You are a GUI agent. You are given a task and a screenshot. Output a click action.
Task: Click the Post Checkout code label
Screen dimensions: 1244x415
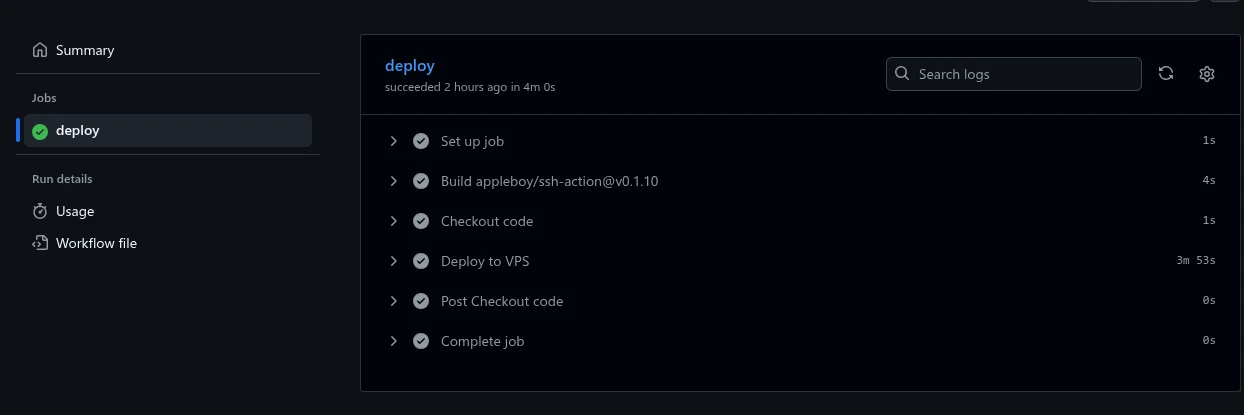(502, 301)
